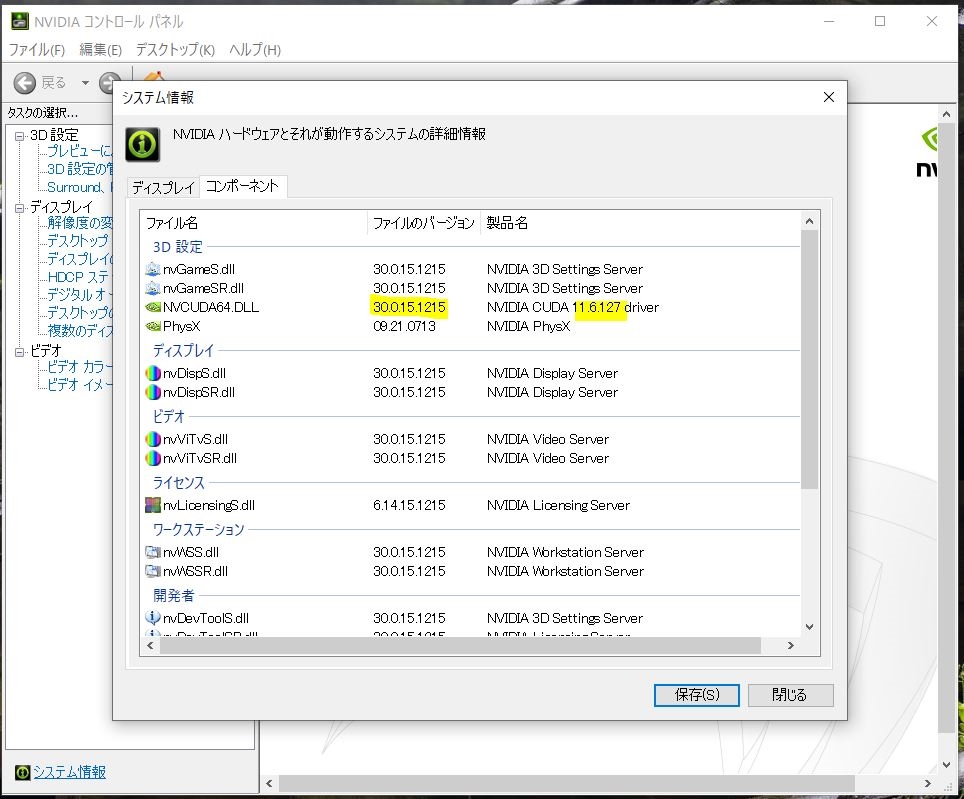964x799 pixels.
Task: Open the ファイル(F) menu
Action: (37, 50)
